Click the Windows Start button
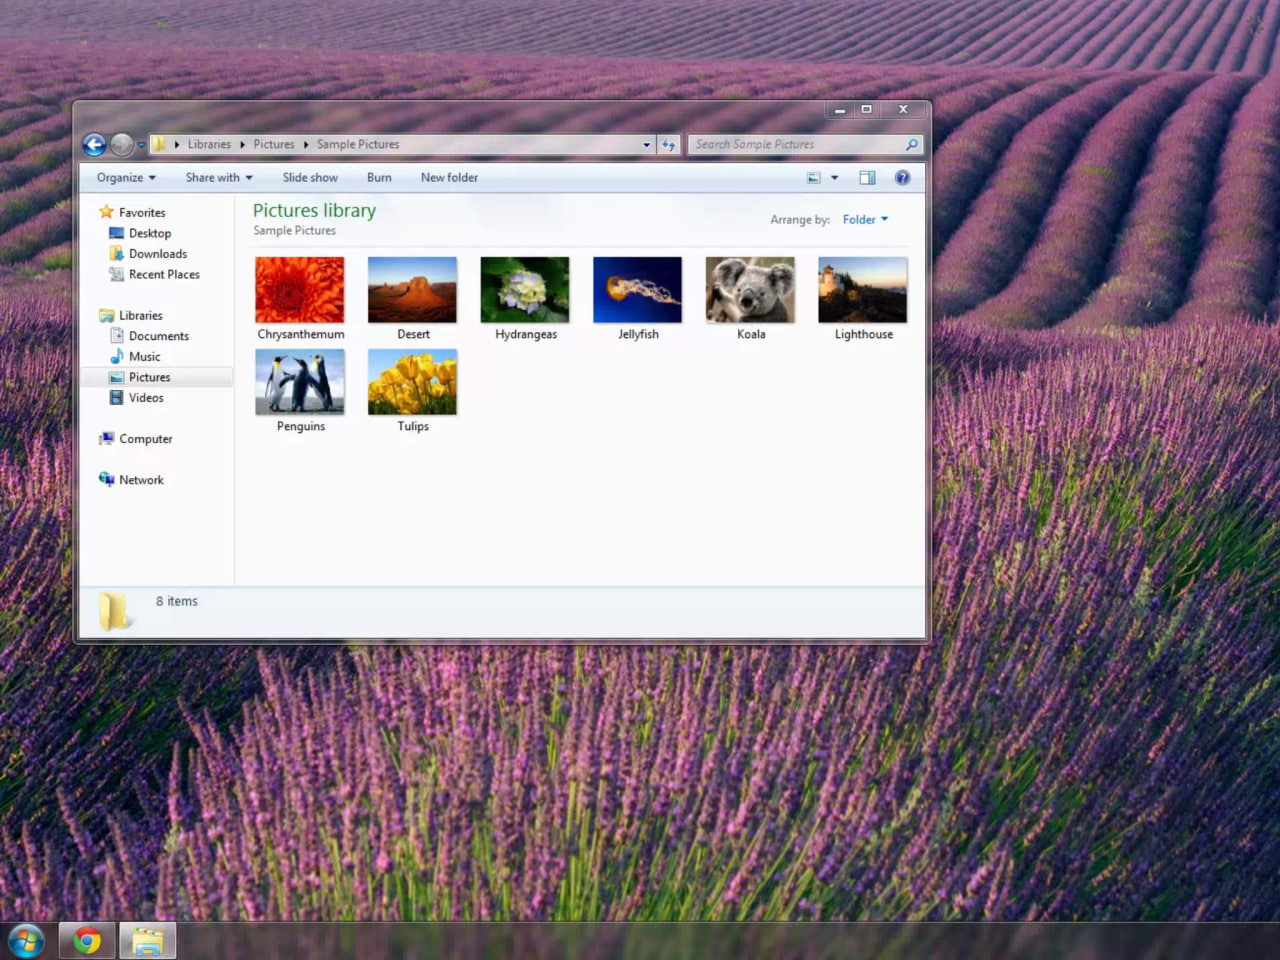The width and height of the screenshot is (1280, 960). pyautogui.click(x=26, y=941)
